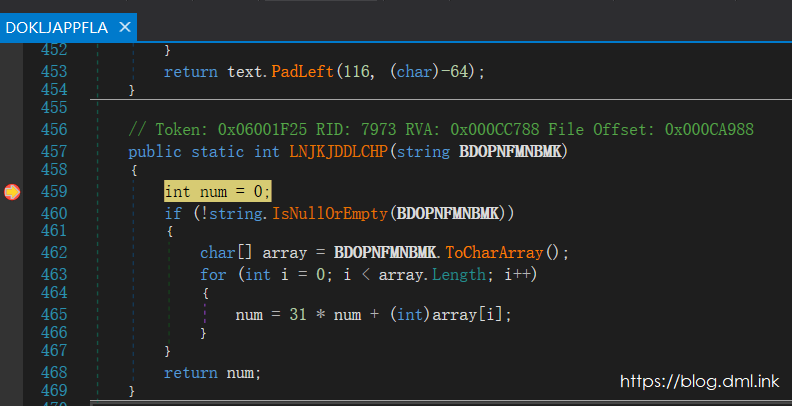Click the 'string' keyword in the method parameters
The height and width of the screenshot is (406, 792).
coord(427,151)
